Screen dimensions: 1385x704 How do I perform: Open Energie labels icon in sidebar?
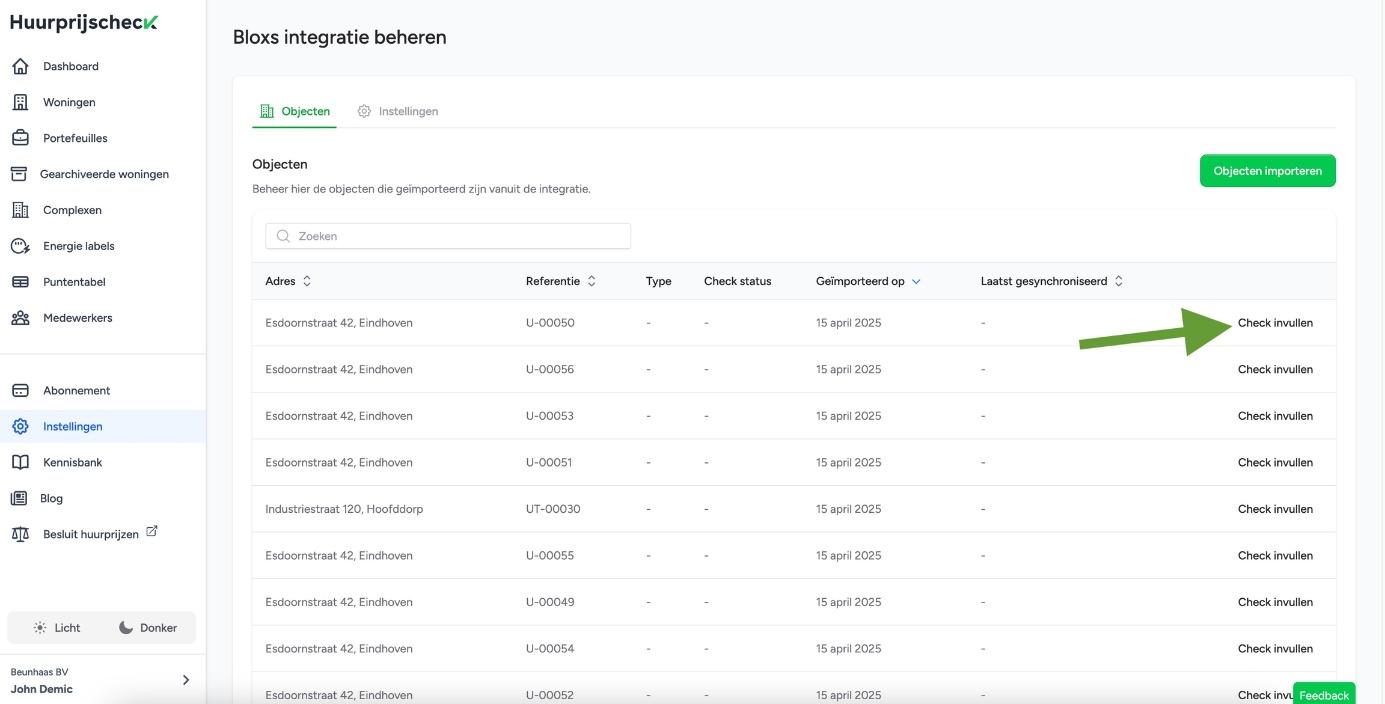tap(20, 246)
